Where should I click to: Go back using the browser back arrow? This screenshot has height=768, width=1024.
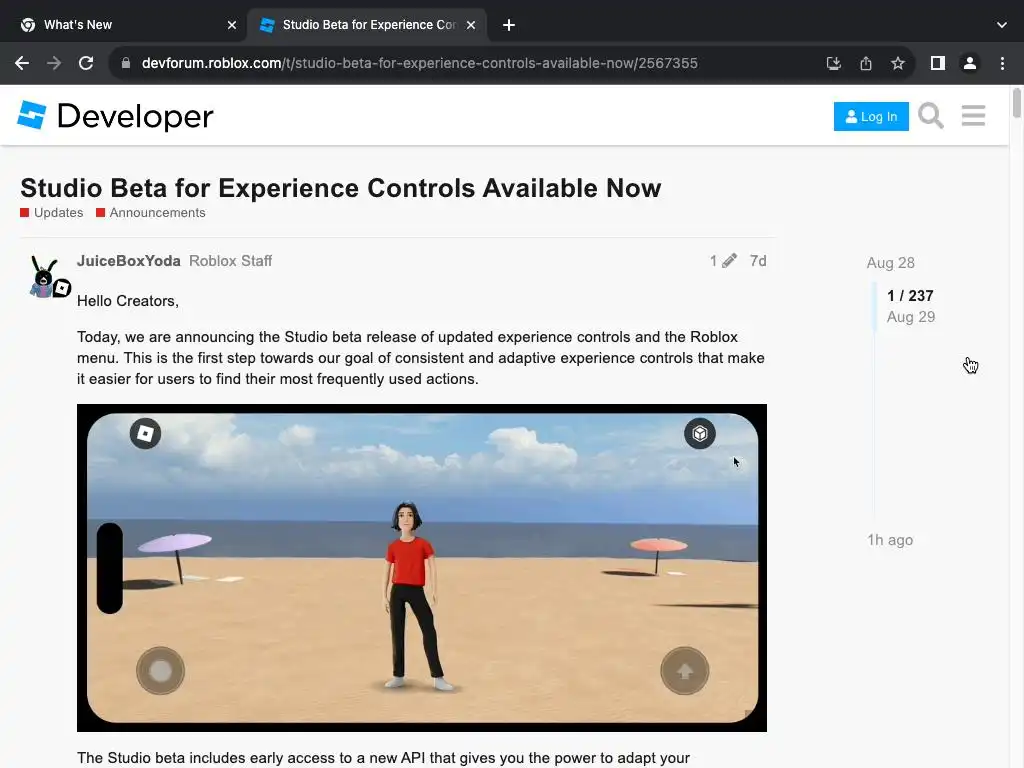pyautogui.click(x=22, y=63)
